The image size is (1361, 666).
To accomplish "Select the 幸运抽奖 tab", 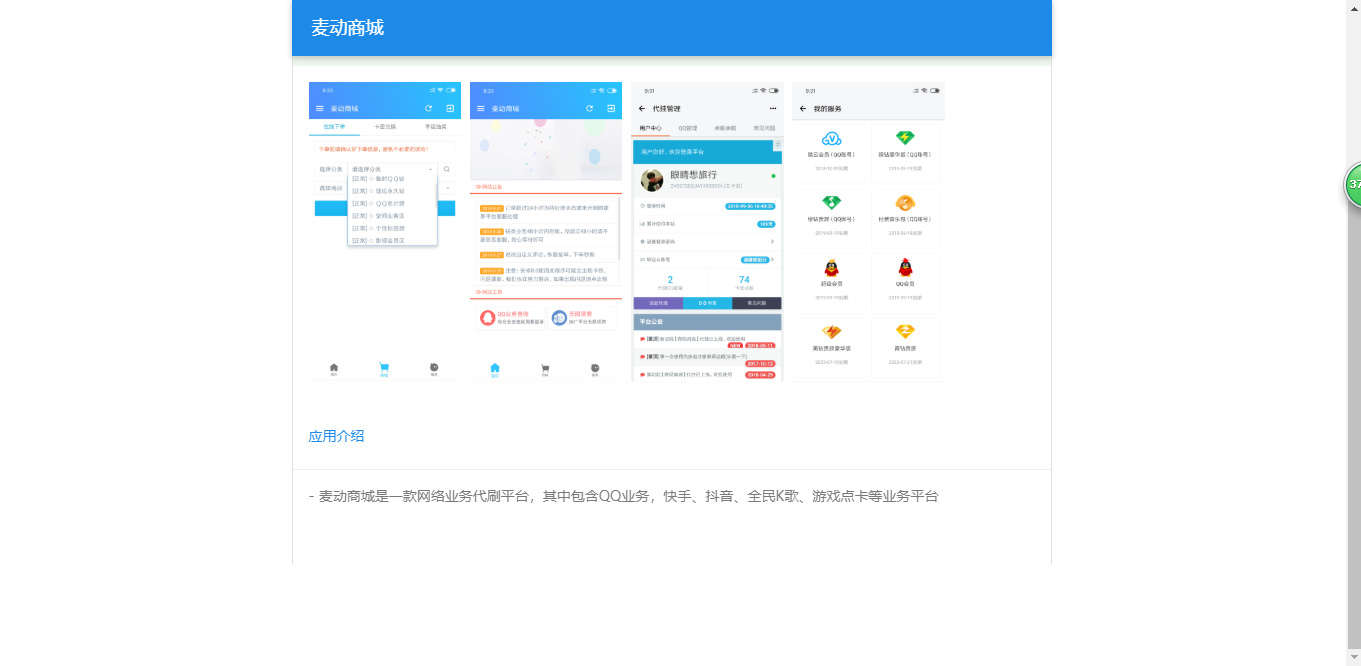I will coord(435,127).
